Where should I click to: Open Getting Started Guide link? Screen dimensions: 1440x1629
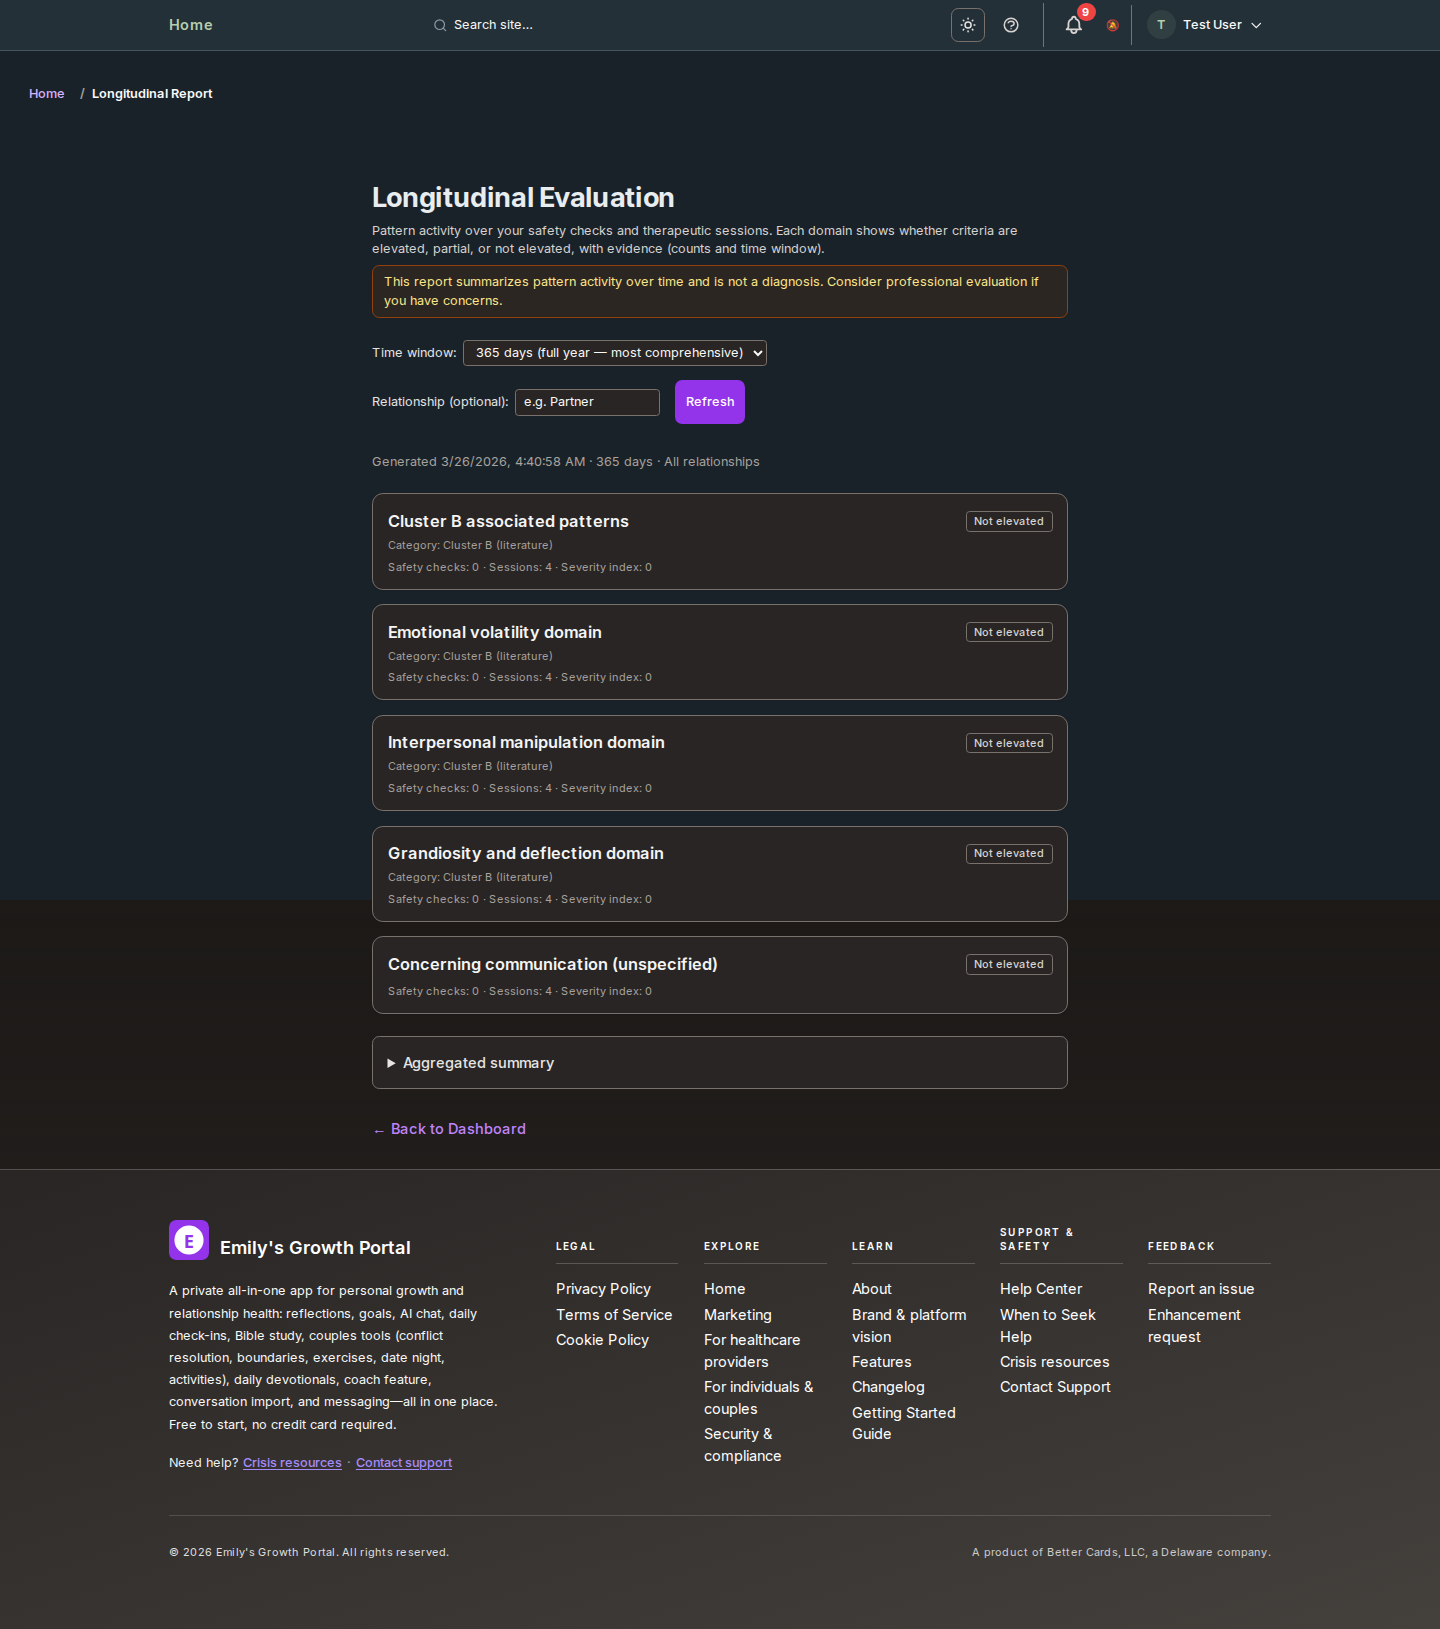[x=904, y=1423]
